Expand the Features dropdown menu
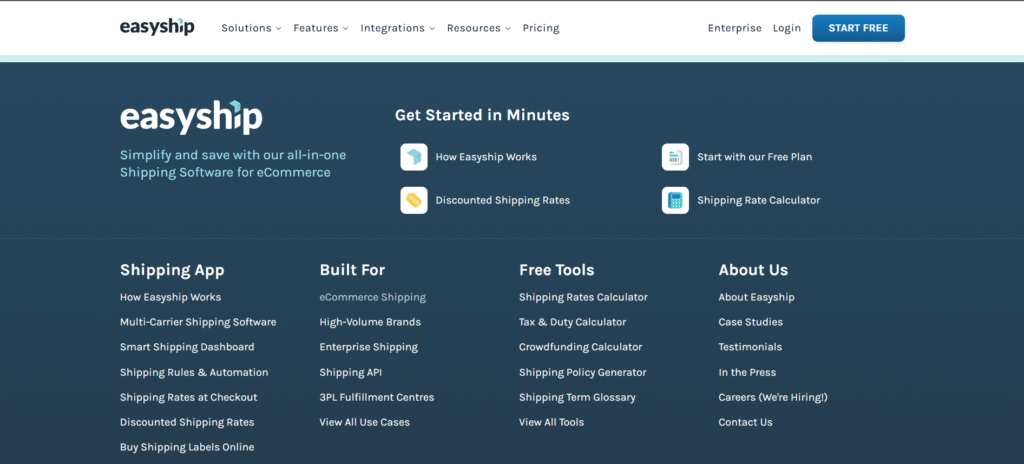Viewport: 1024px width, 464px height. click(321, 28)
